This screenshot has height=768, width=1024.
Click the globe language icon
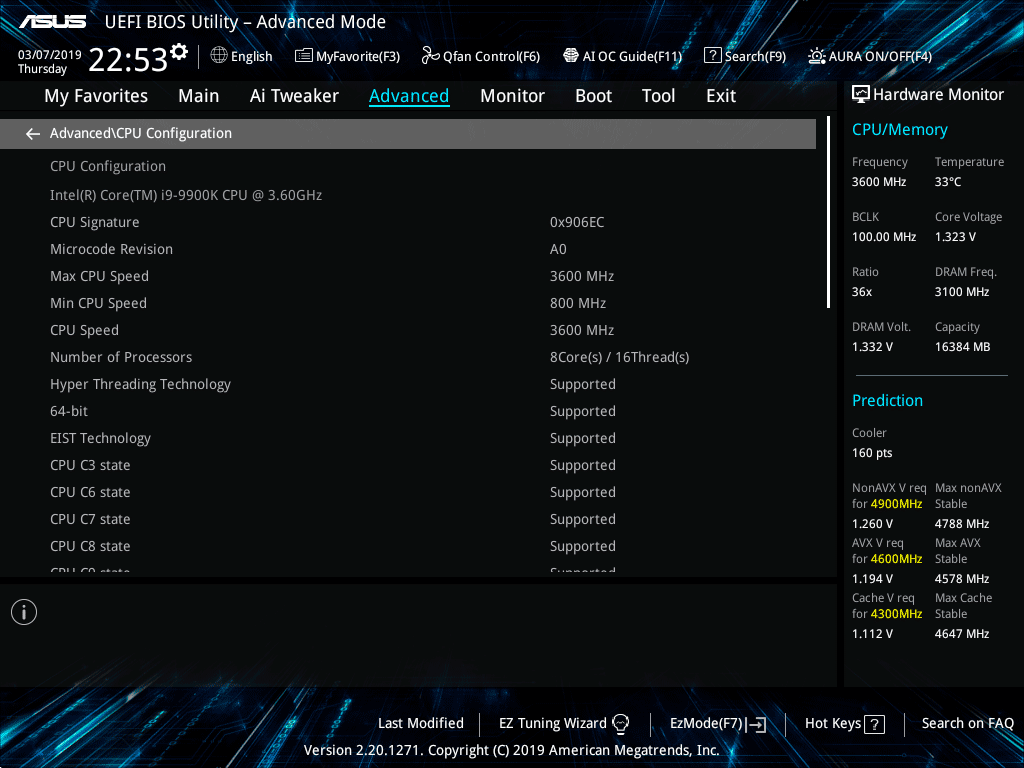[219, 56]
